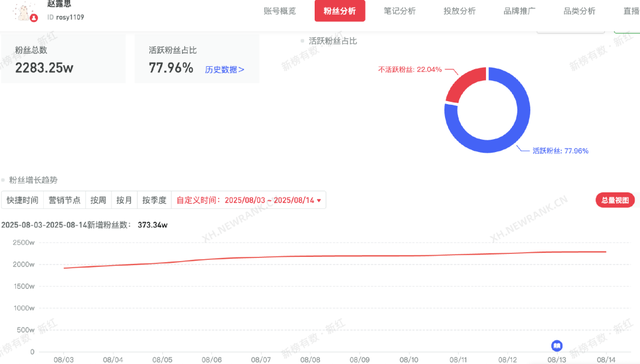The height and width of the screenshot is (364, 640).
Task: Select the 营销节点 filter option
Action: (64, 200)
